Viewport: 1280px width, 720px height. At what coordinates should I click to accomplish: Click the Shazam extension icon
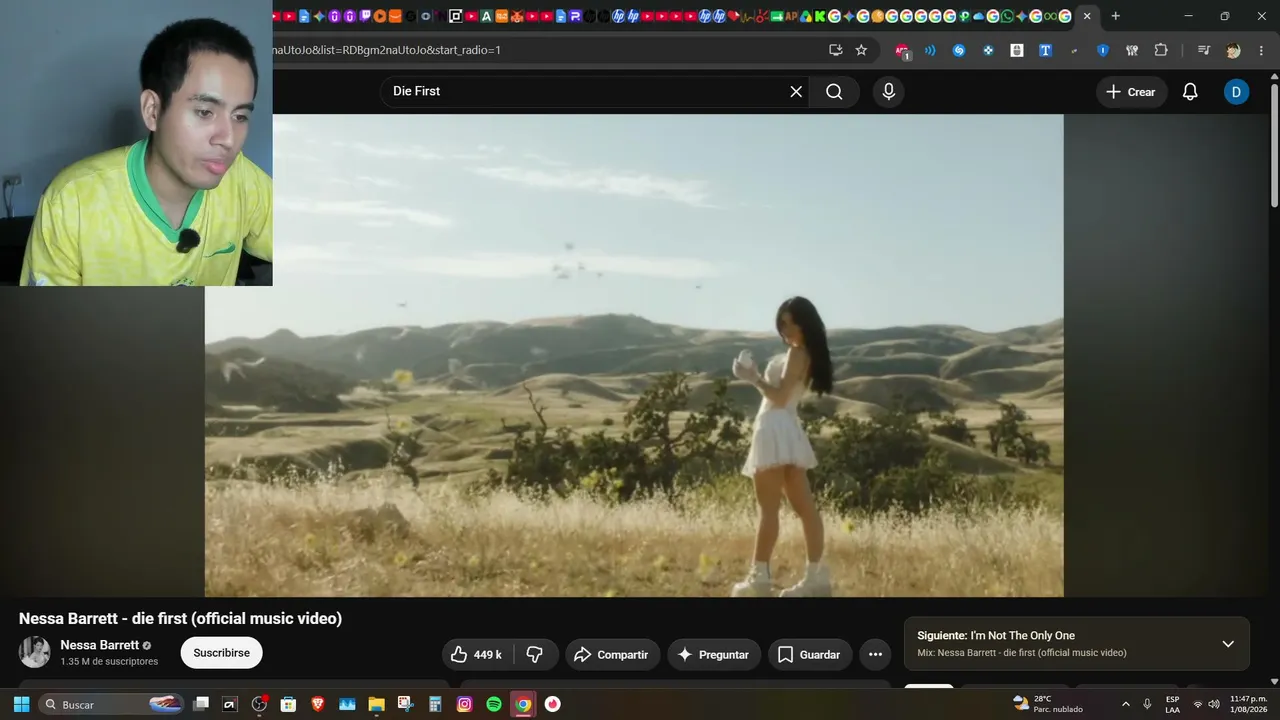point(959,50)
